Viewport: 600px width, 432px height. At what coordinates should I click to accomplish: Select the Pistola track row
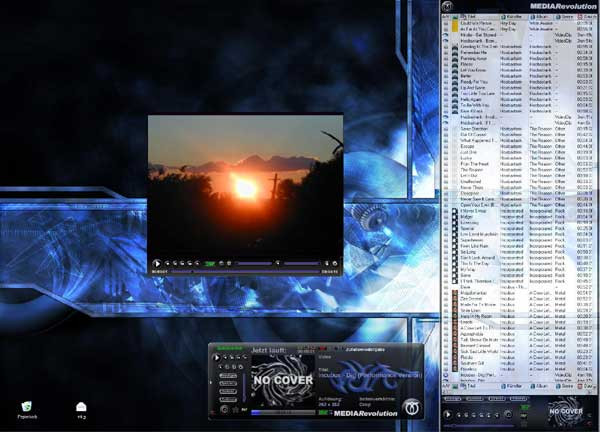pos(518,357)
